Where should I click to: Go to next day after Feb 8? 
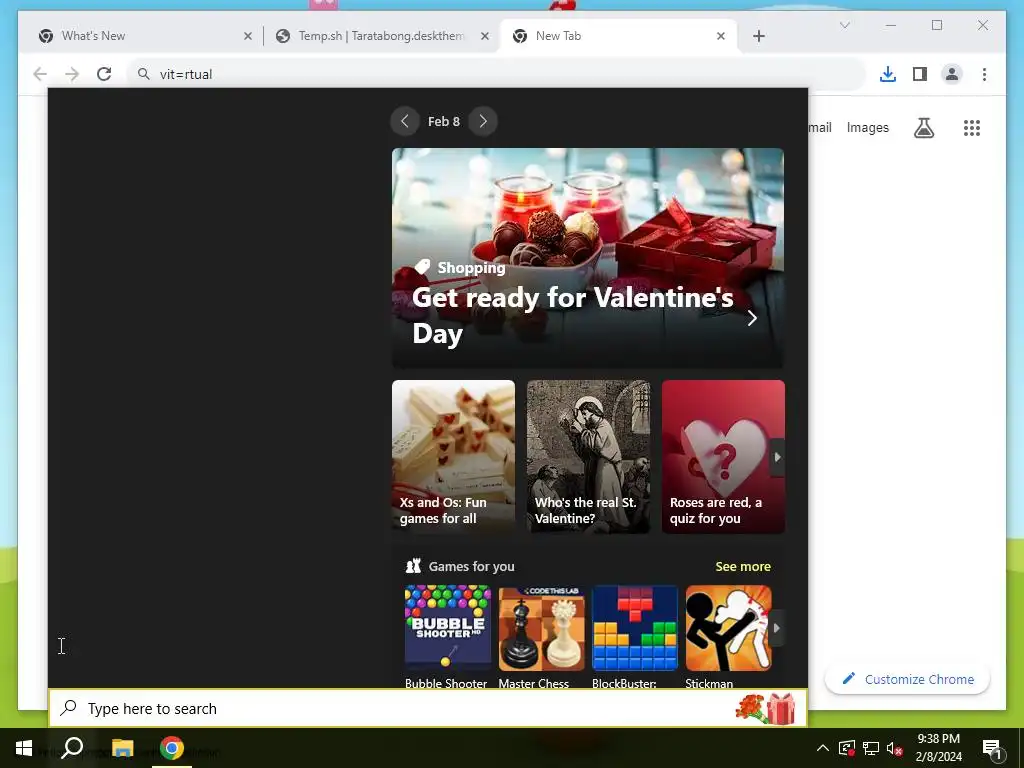coord(483,121)
